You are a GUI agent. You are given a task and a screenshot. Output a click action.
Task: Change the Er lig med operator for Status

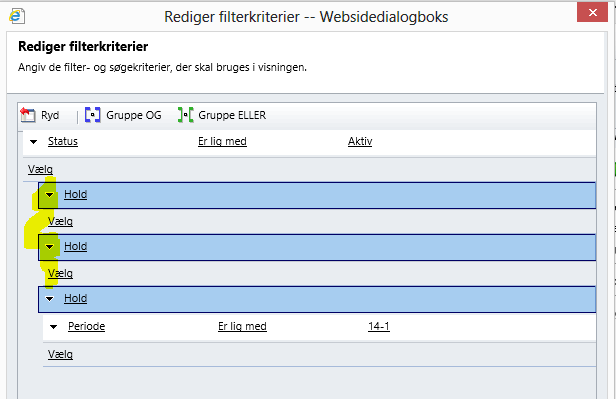222,141
